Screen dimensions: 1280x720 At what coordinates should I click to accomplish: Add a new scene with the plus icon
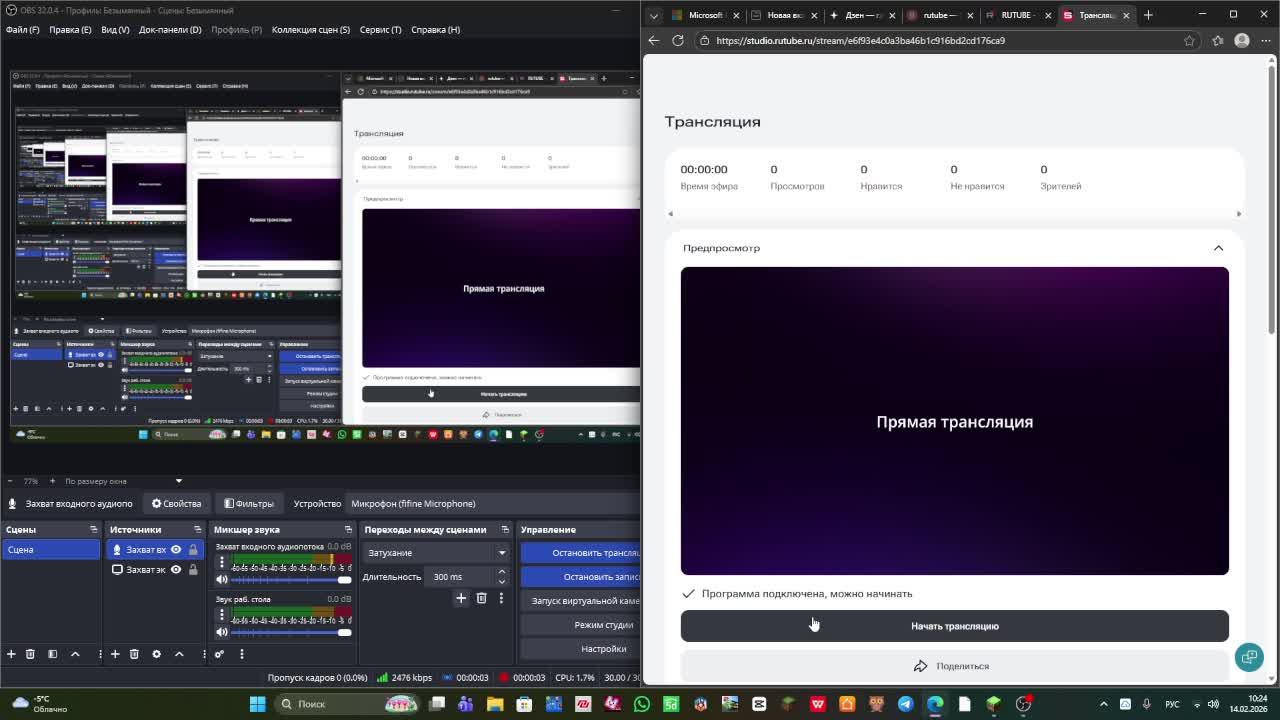click(11, 654)
